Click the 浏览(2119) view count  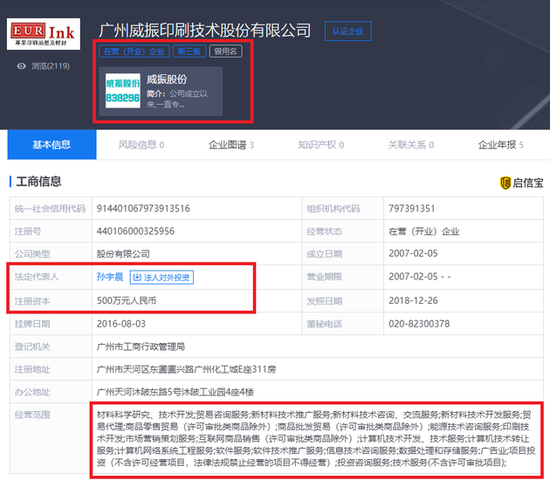coord(51,66)
